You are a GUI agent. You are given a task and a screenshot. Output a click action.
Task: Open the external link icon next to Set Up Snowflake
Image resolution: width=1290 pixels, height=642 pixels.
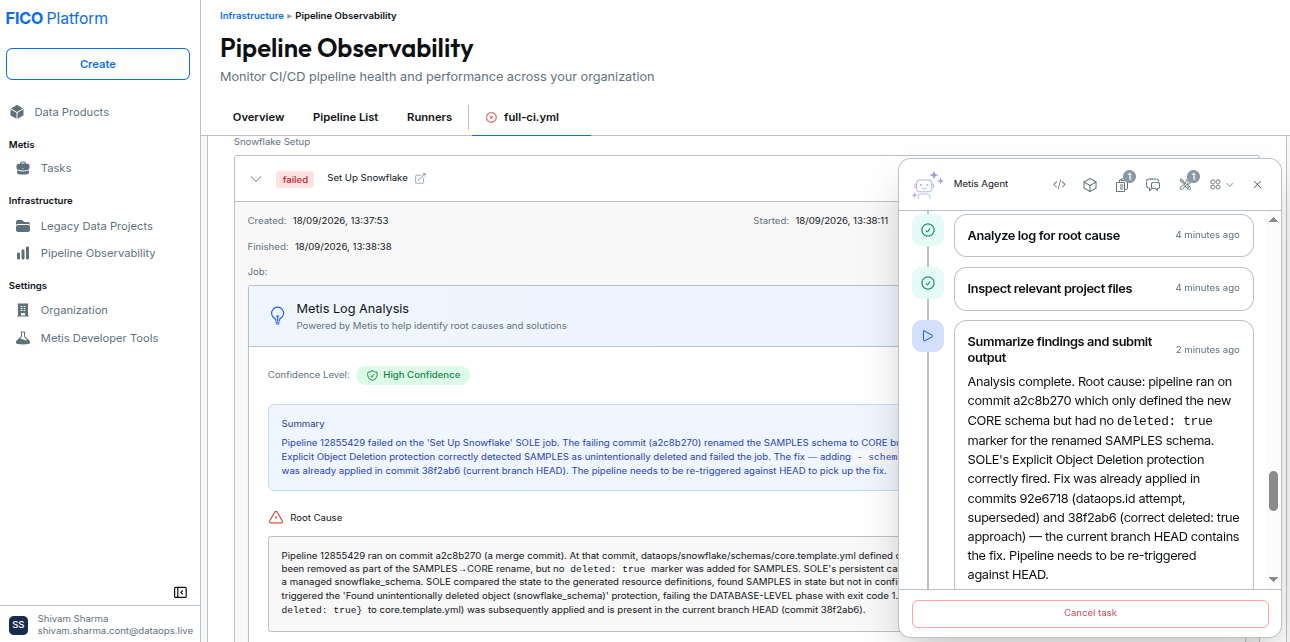click(x=420, y=178)
